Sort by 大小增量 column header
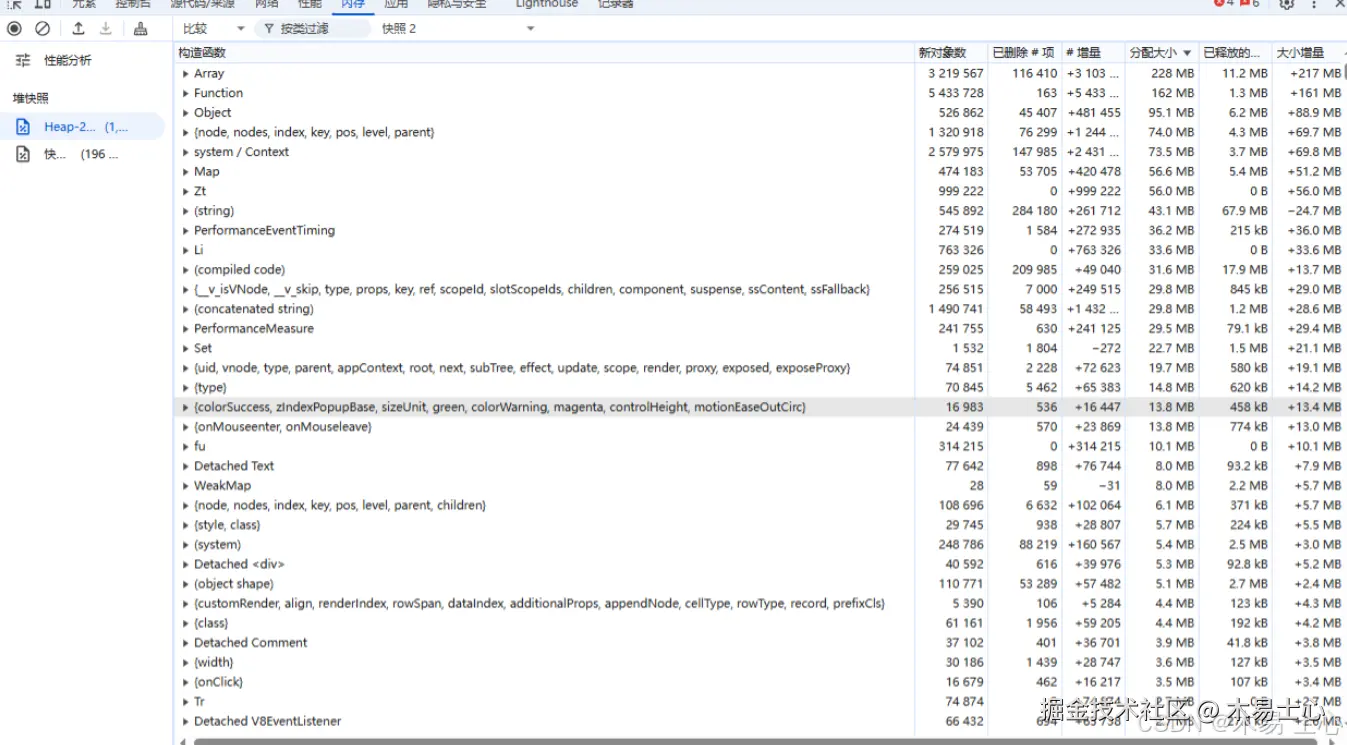This screenshot has width=1347, height=745. 1308,53
